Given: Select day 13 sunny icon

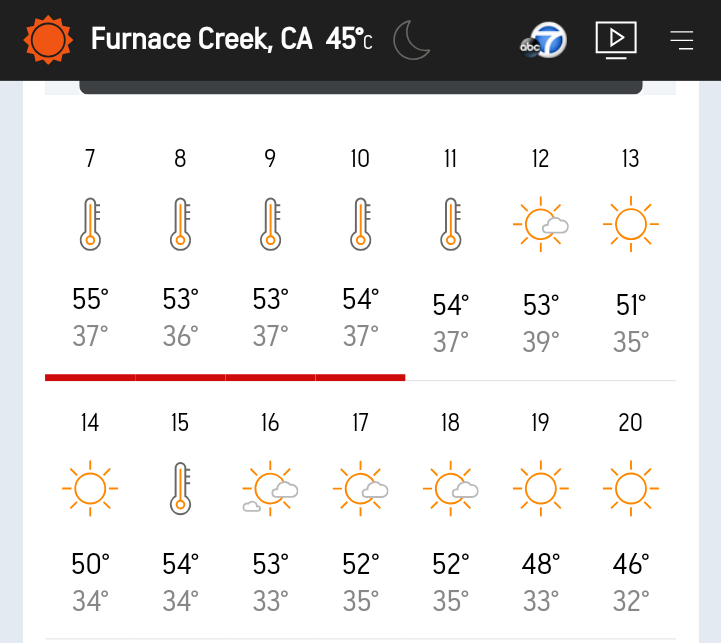Looking at the screenshot, I should point(631,224).
